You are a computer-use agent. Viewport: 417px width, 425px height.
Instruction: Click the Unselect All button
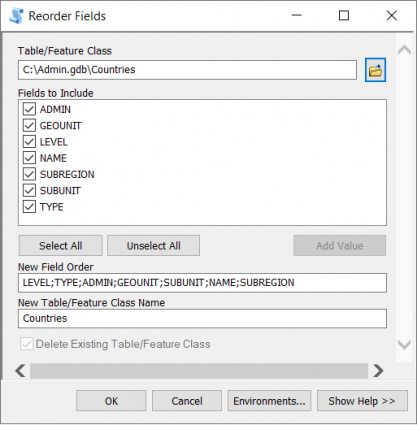153,246
